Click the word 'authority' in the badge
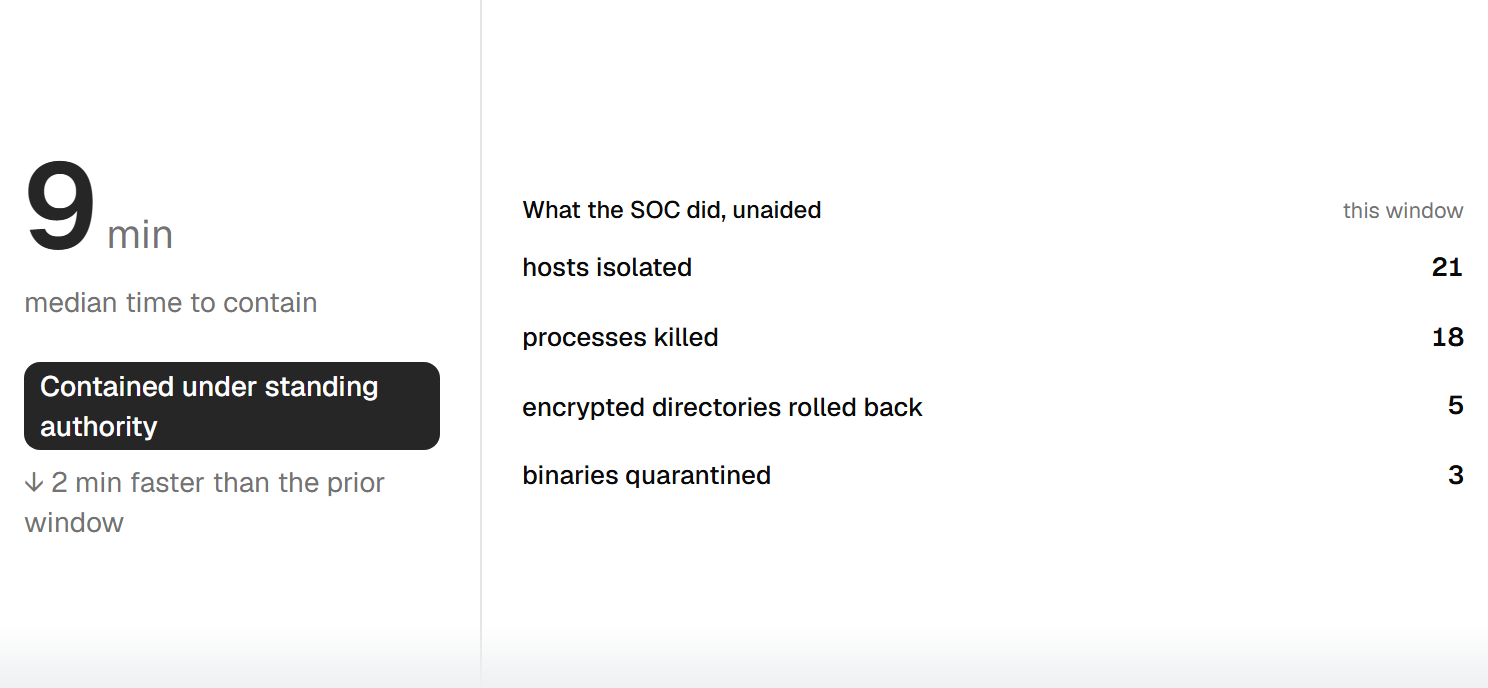Viewport: 1488px width, 688px height. click(99, 427)
